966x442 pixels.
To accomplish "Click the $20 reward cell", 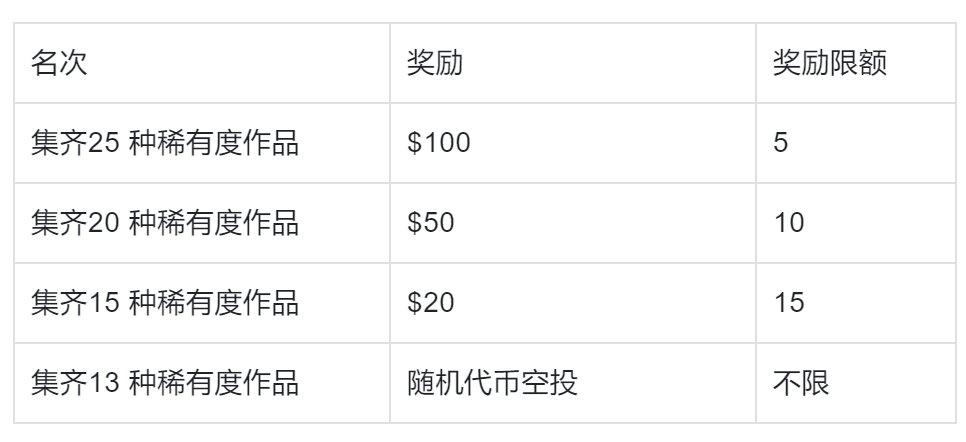I will (431, 303).
